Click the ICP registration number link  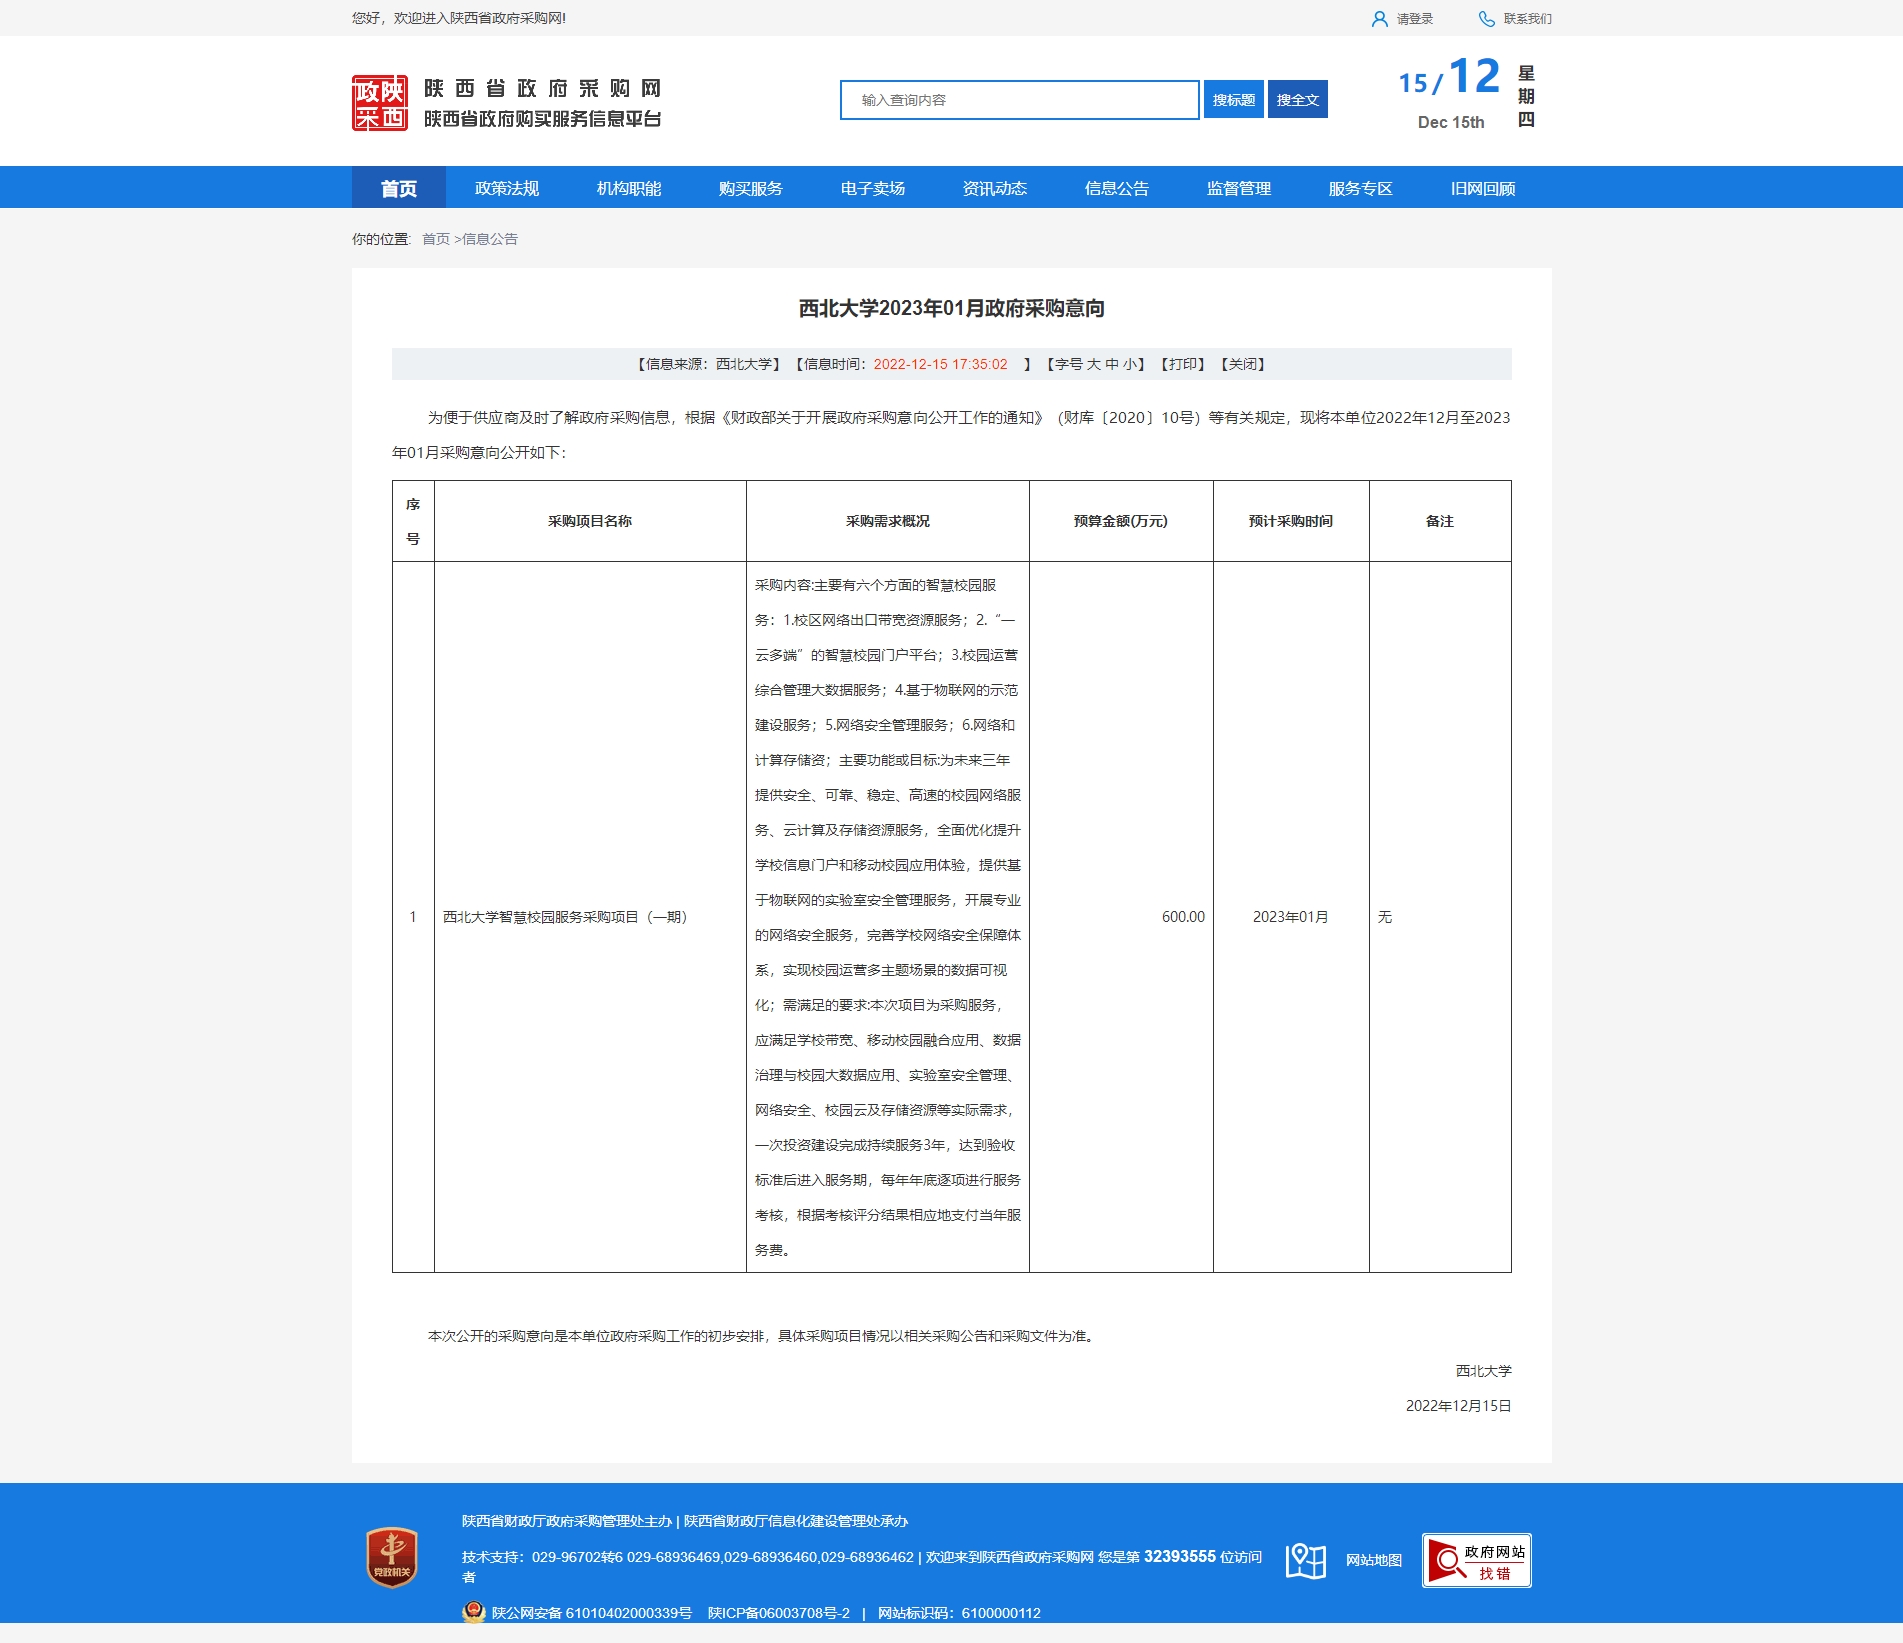(x=778, y=1613)
